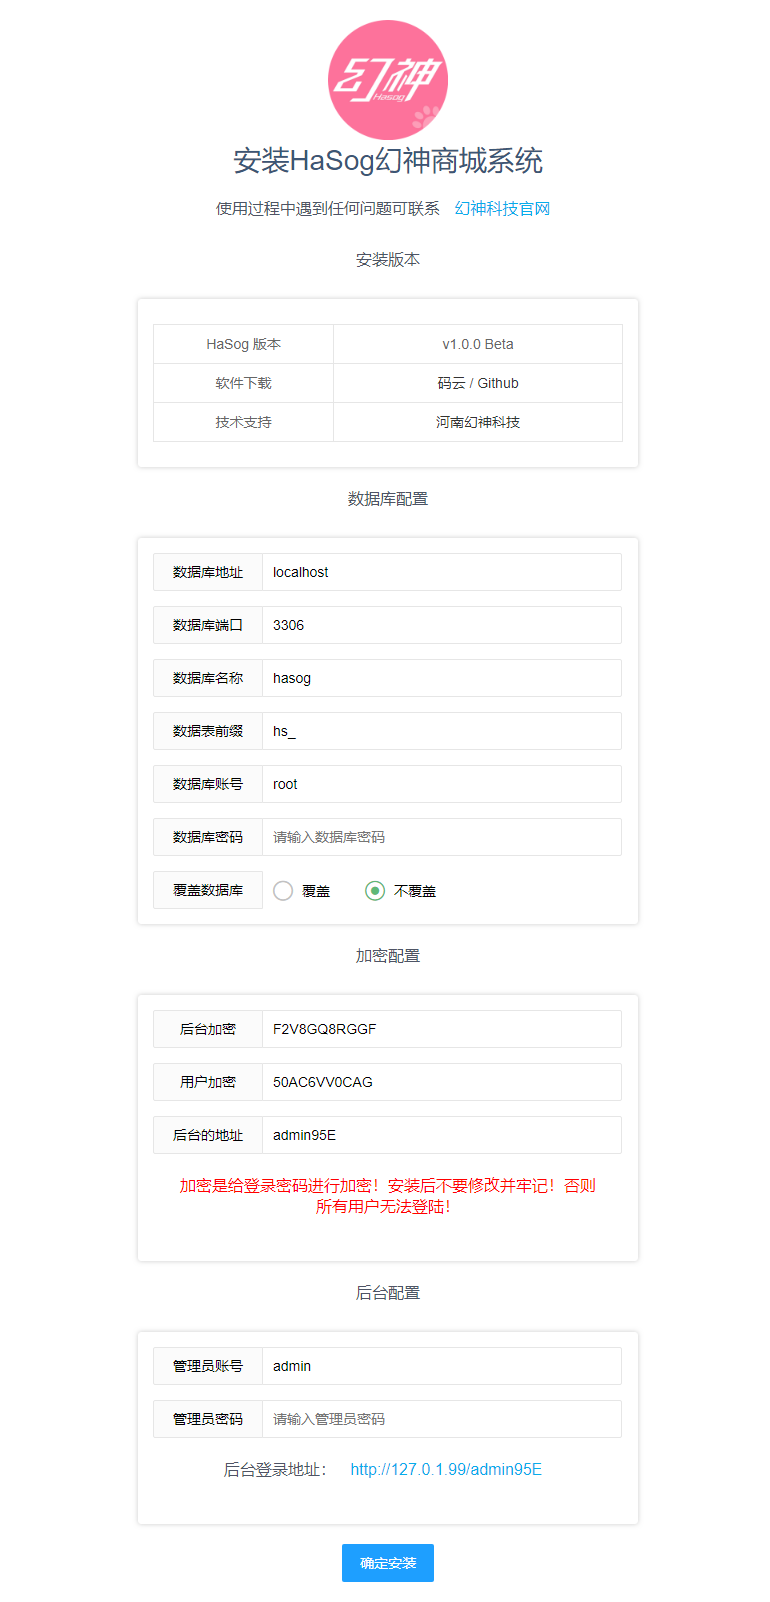Click the 管理员账号 field label
The height and width of the screenshot is (1602, 770).
tap(208, 1366)
